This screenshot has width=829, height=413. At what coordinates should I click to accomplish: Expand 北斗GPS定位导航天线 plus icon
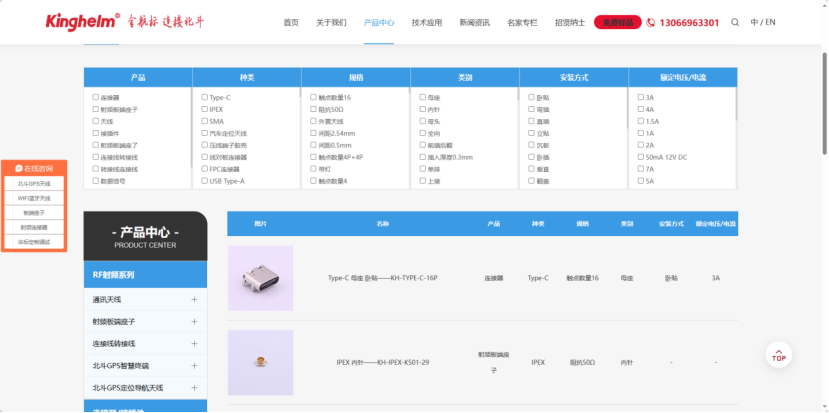[194, 388]
